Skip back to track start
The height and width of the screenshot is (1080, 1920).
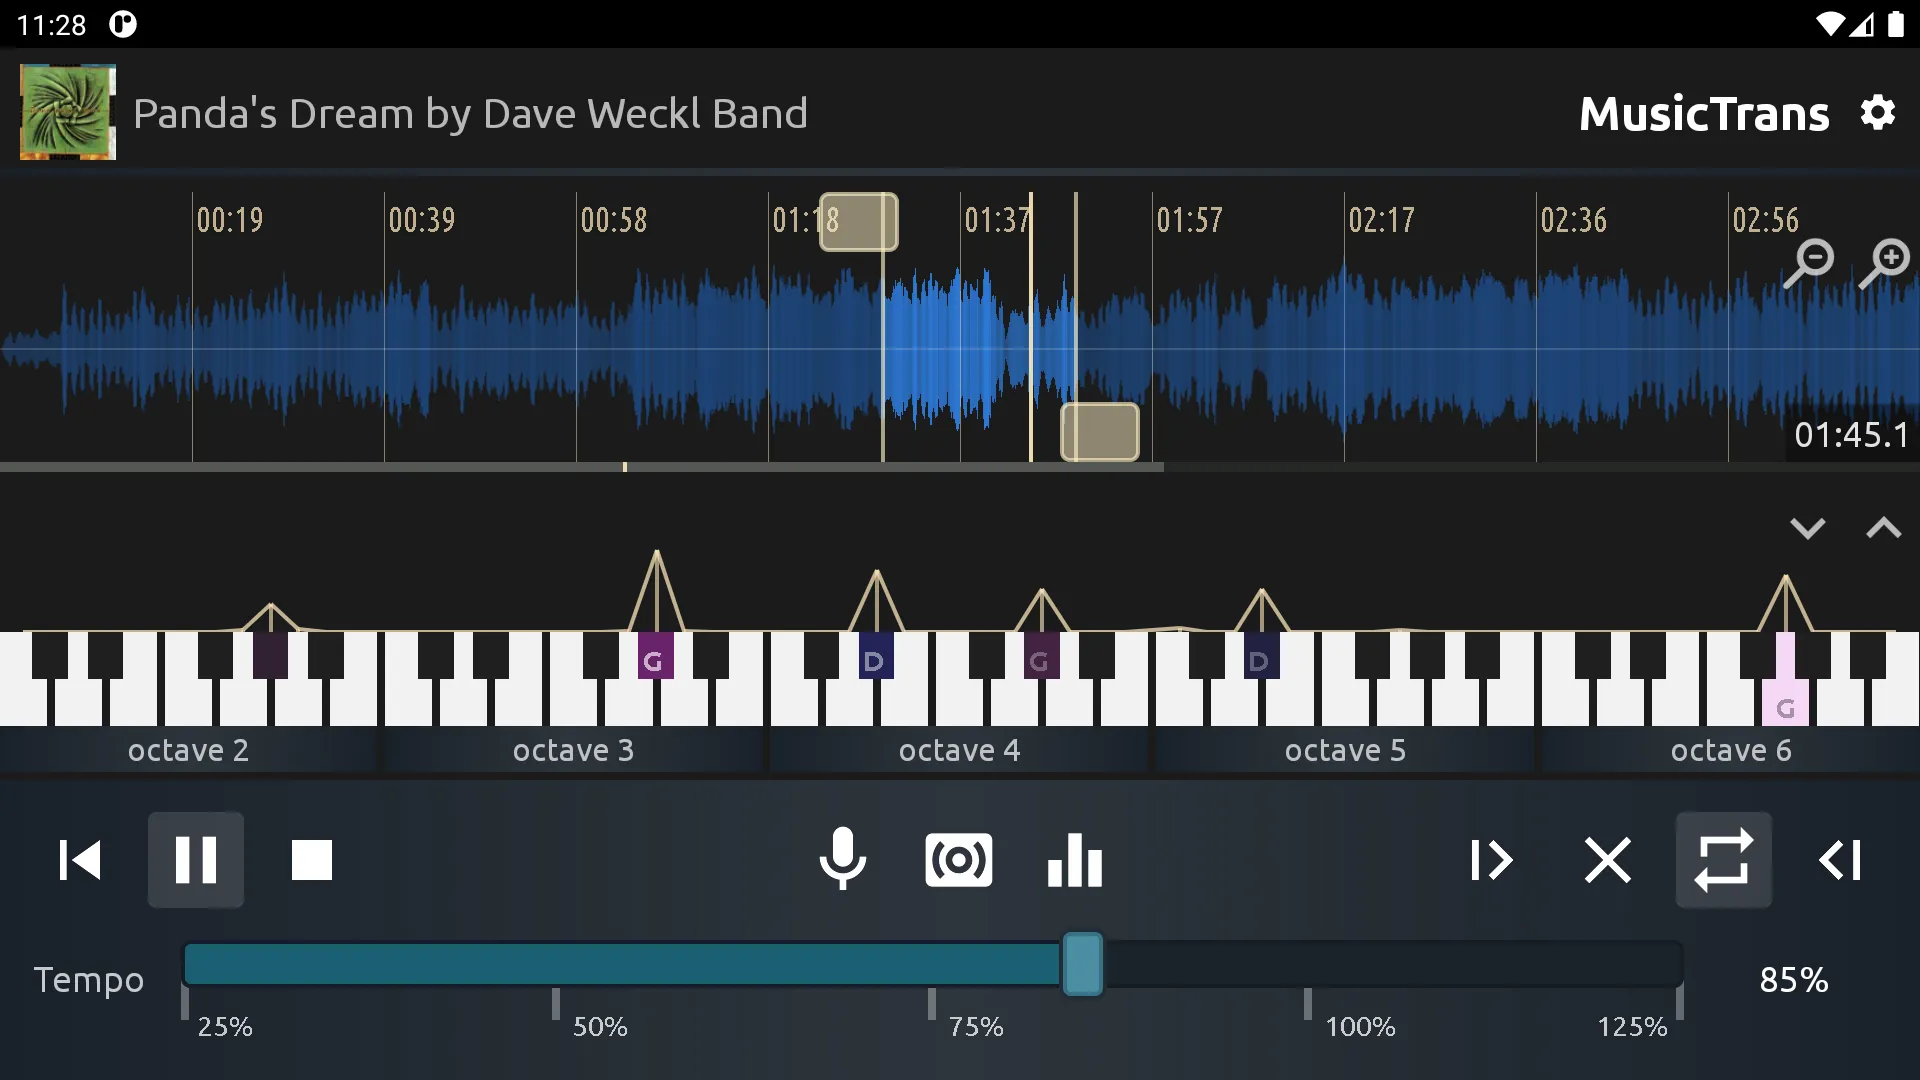tap(80, 860)
